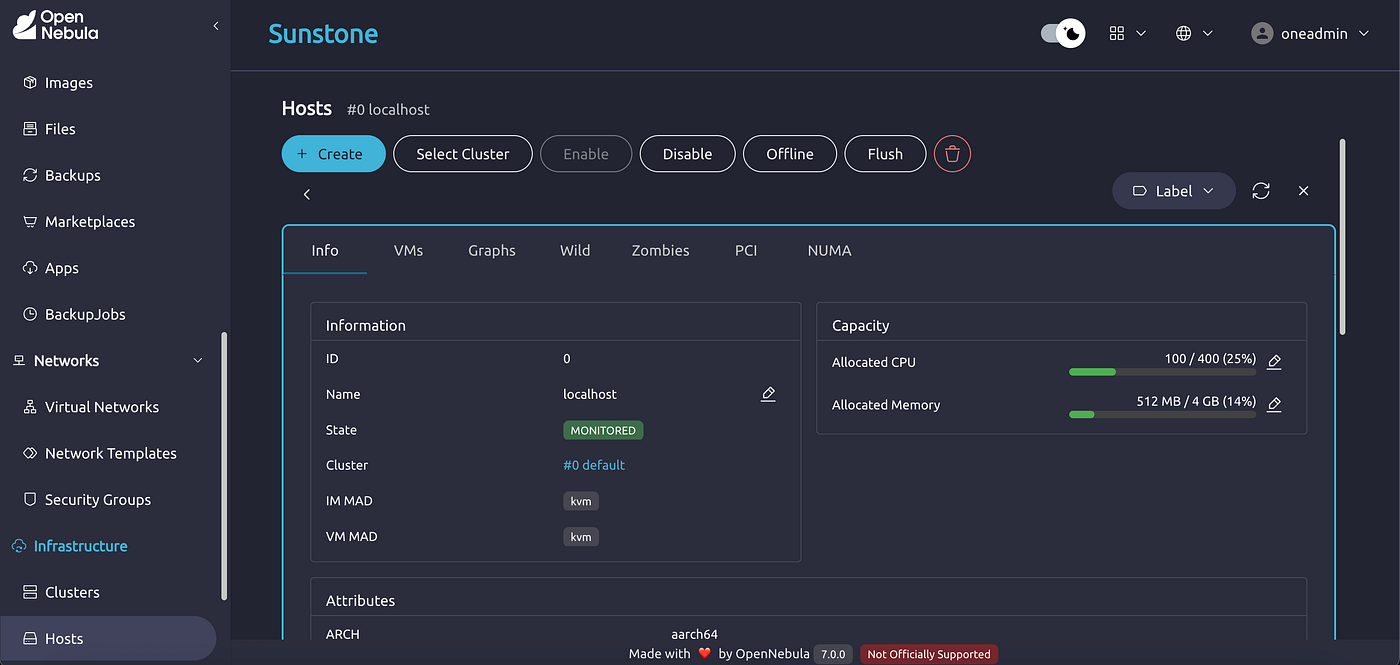The height and width of the screenshot is (665, 1400).
Task: Collapse the Networks sidebar group
Action: (198, 361)
